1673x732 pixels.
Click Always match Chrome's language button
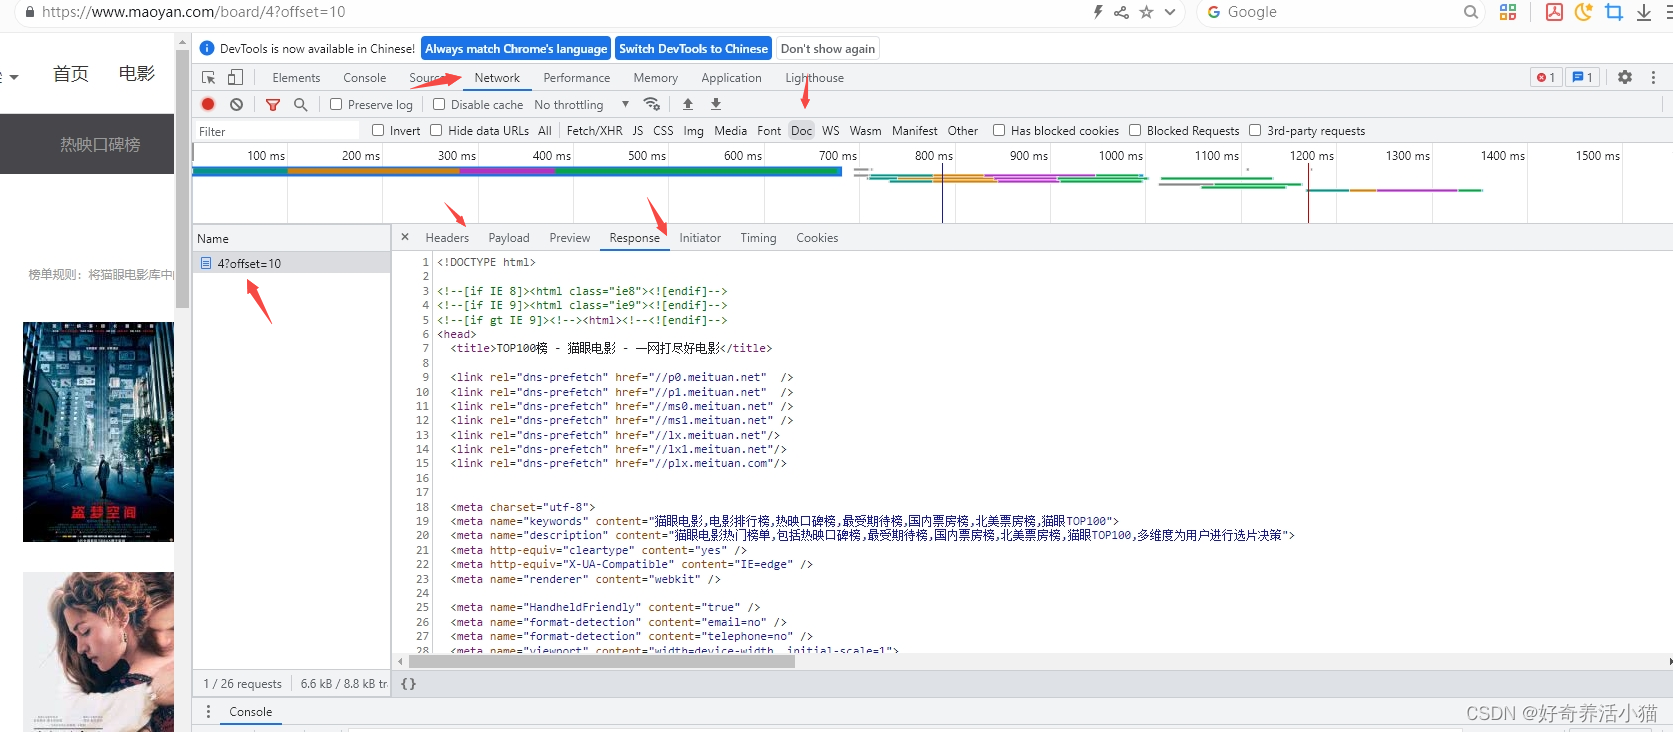(x=516, y=48)
